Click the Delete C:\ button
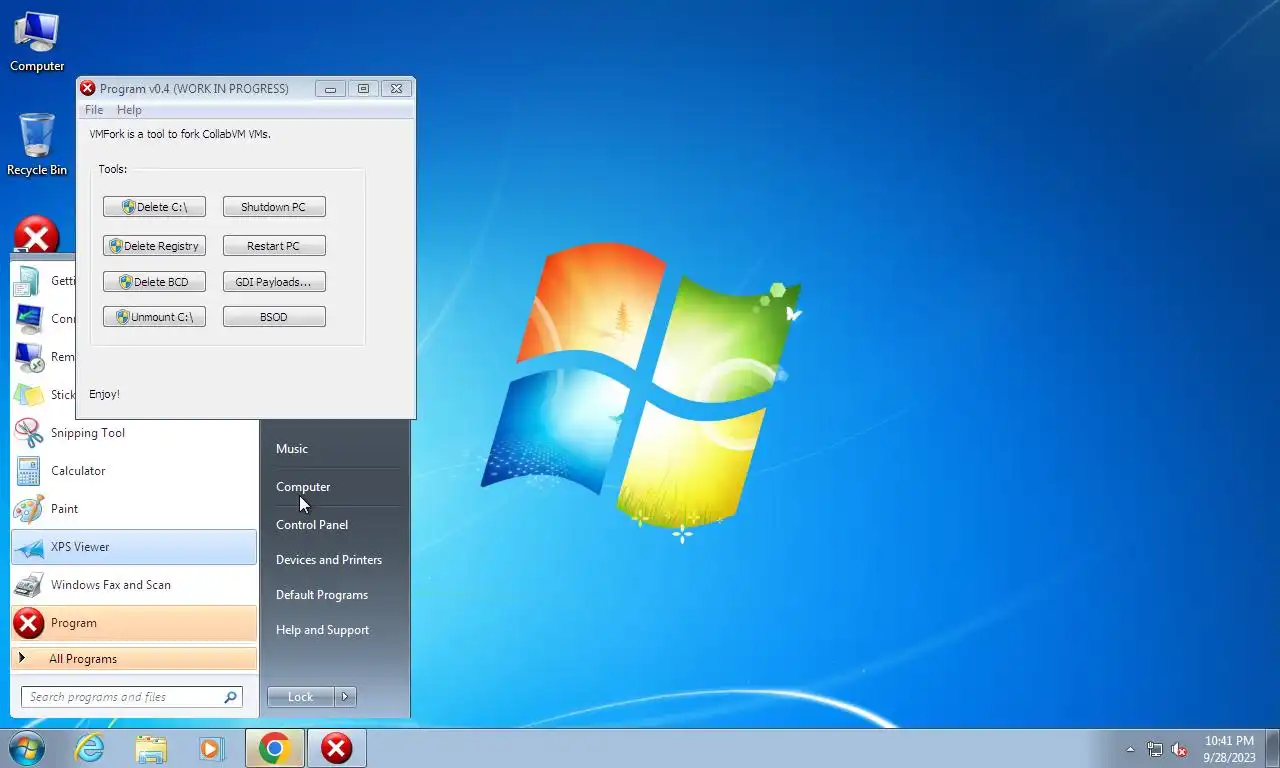The height and width of the screenshot is (768, 1280). [154, 207]
